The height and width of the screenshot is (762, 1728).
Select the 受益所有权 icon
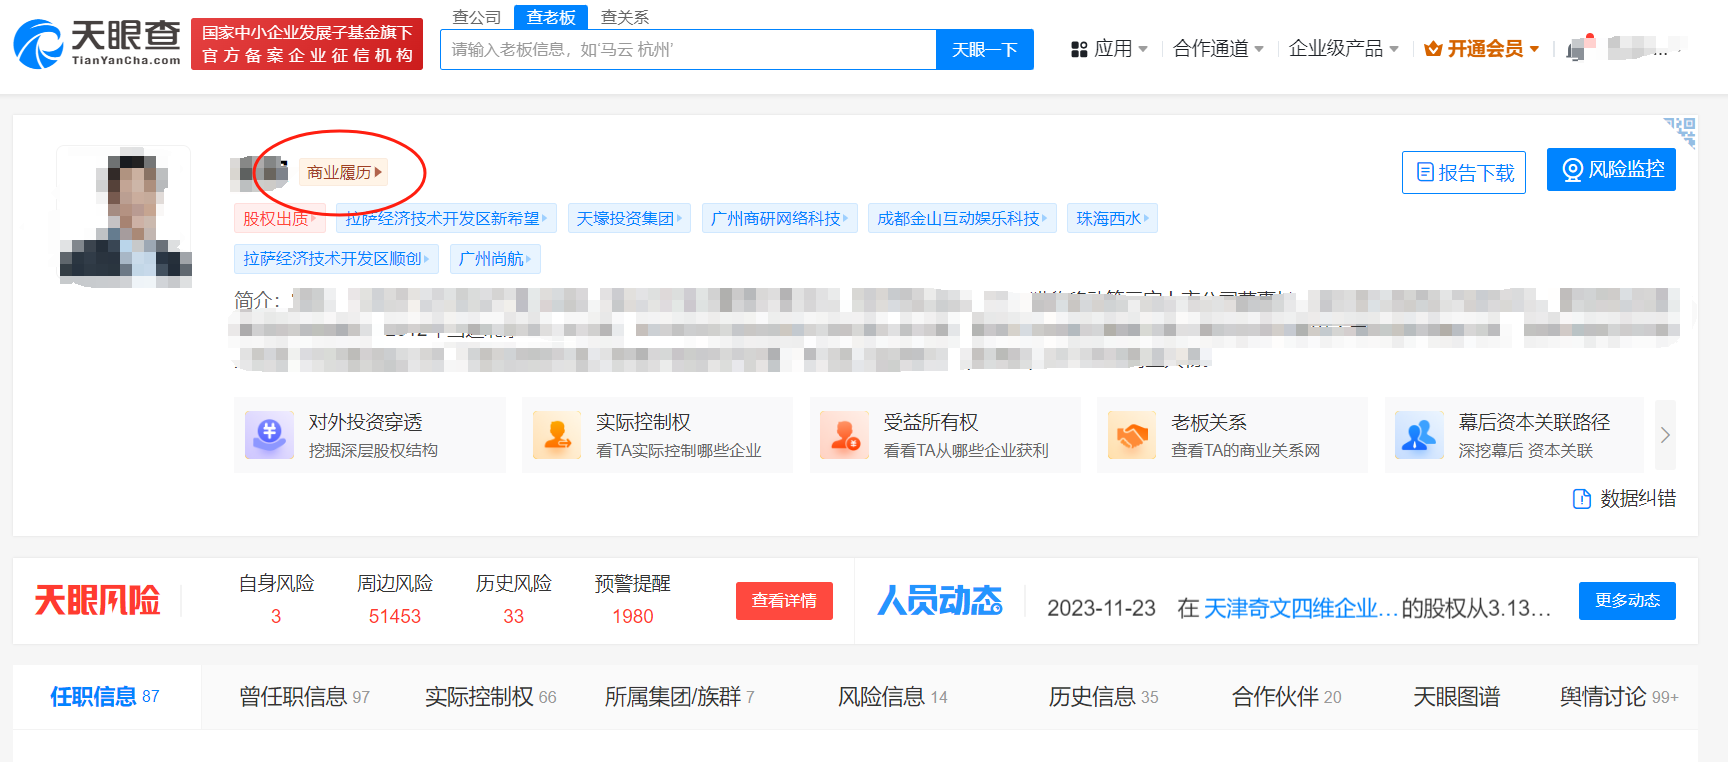[845, 435]
